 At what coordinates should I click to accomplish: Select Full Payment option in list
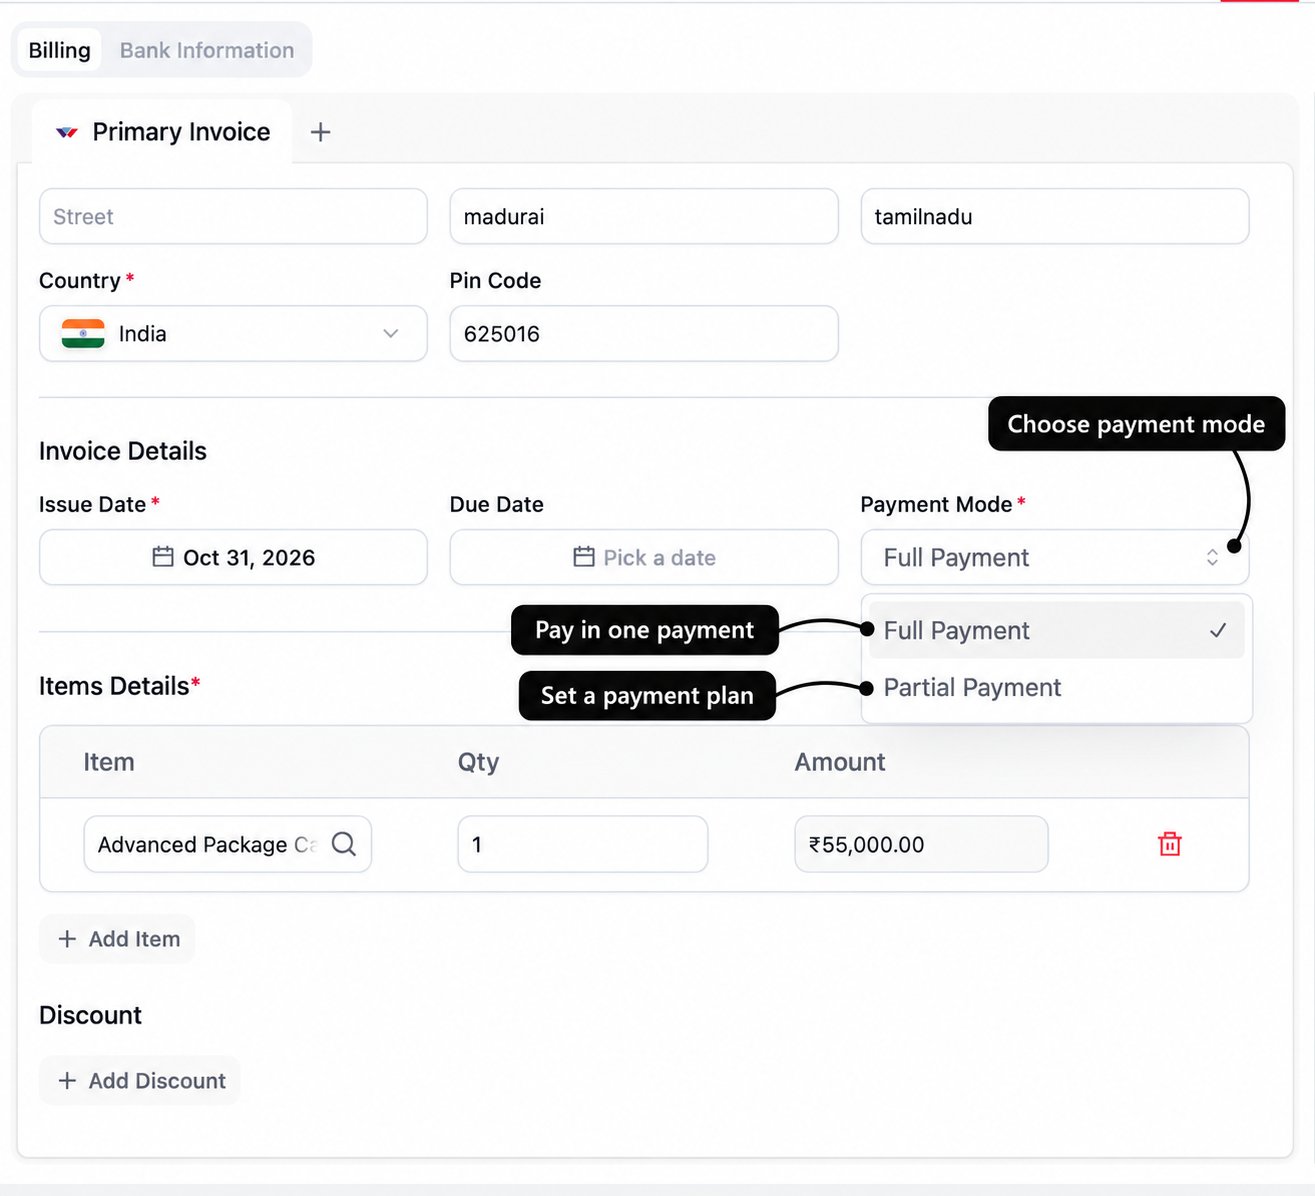point(1057,630)
